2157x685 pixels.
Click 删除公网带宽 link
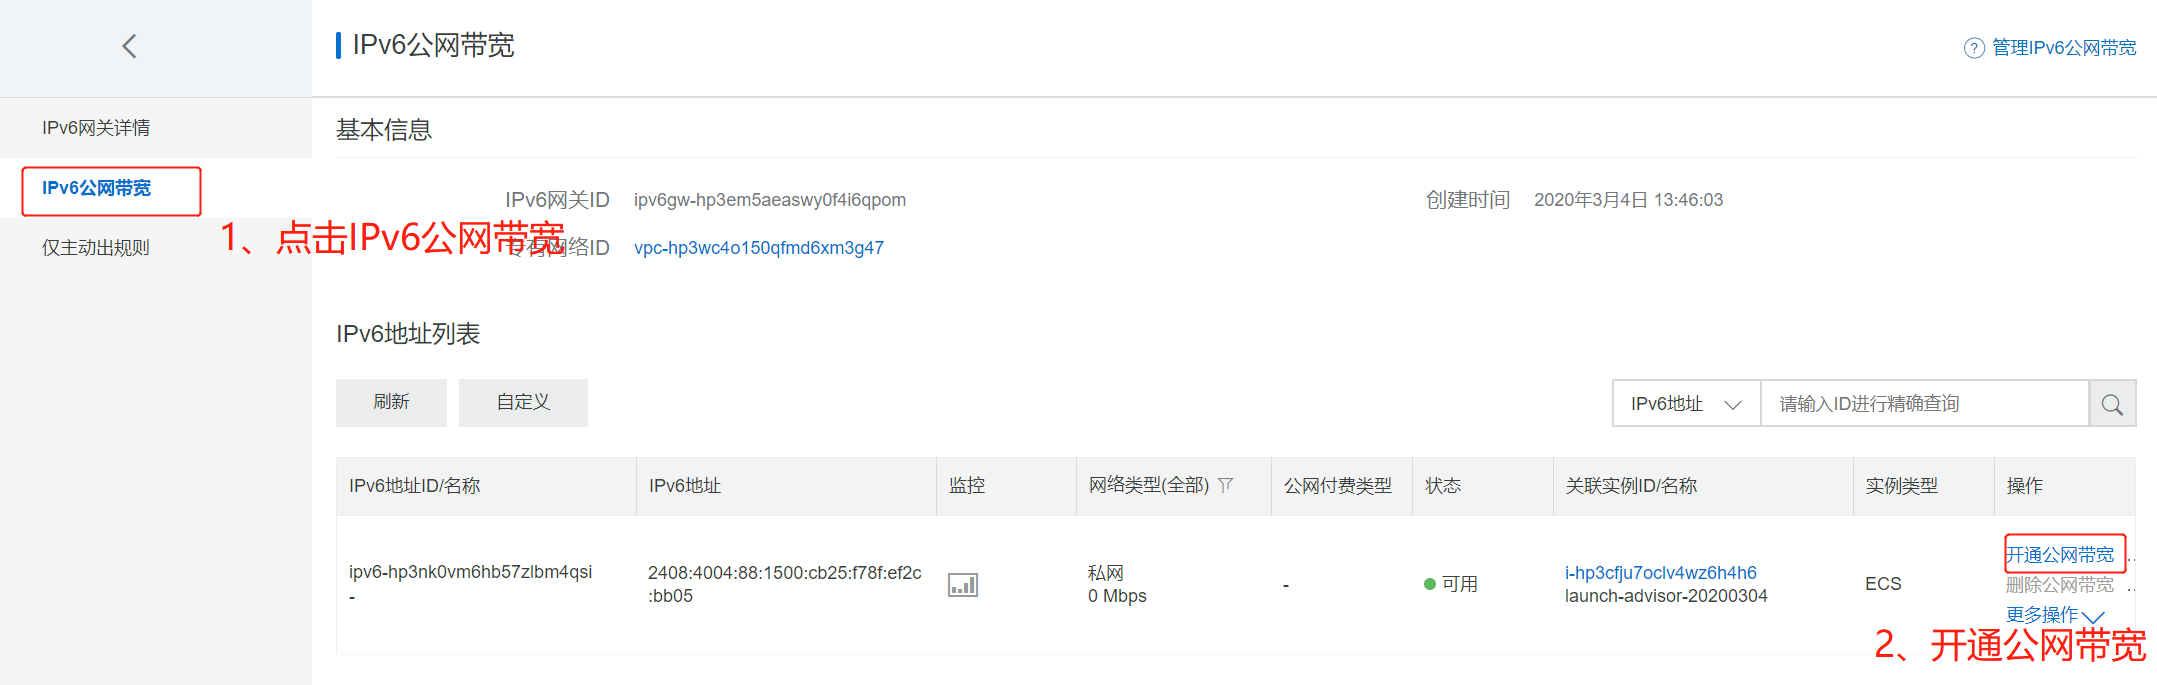click(2060, 585)
